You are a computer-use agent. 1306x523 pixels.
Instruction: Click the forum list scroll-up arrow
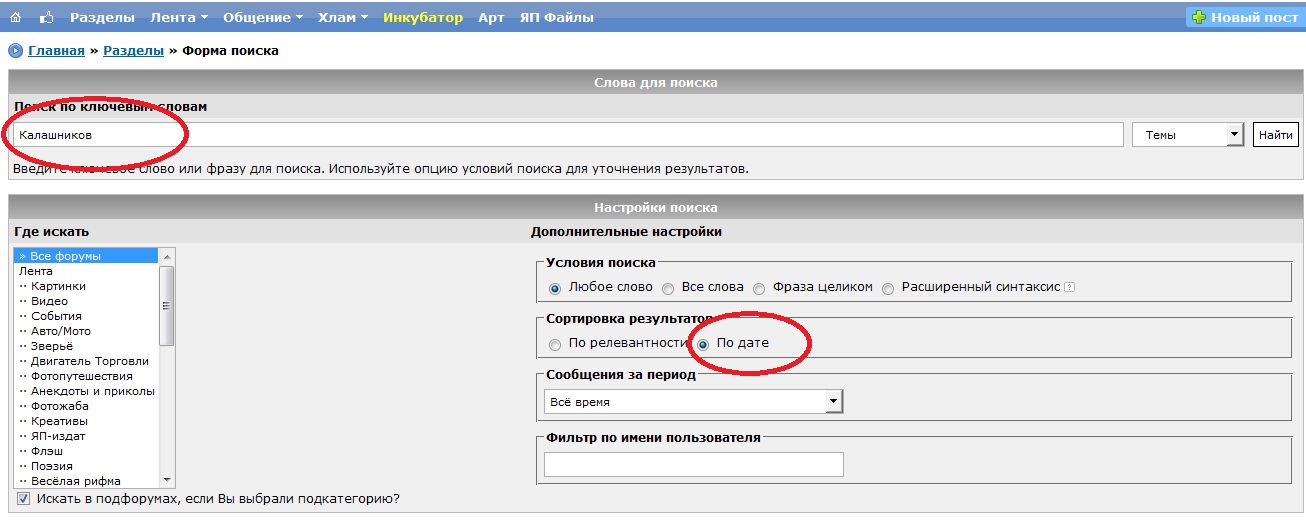167,256
